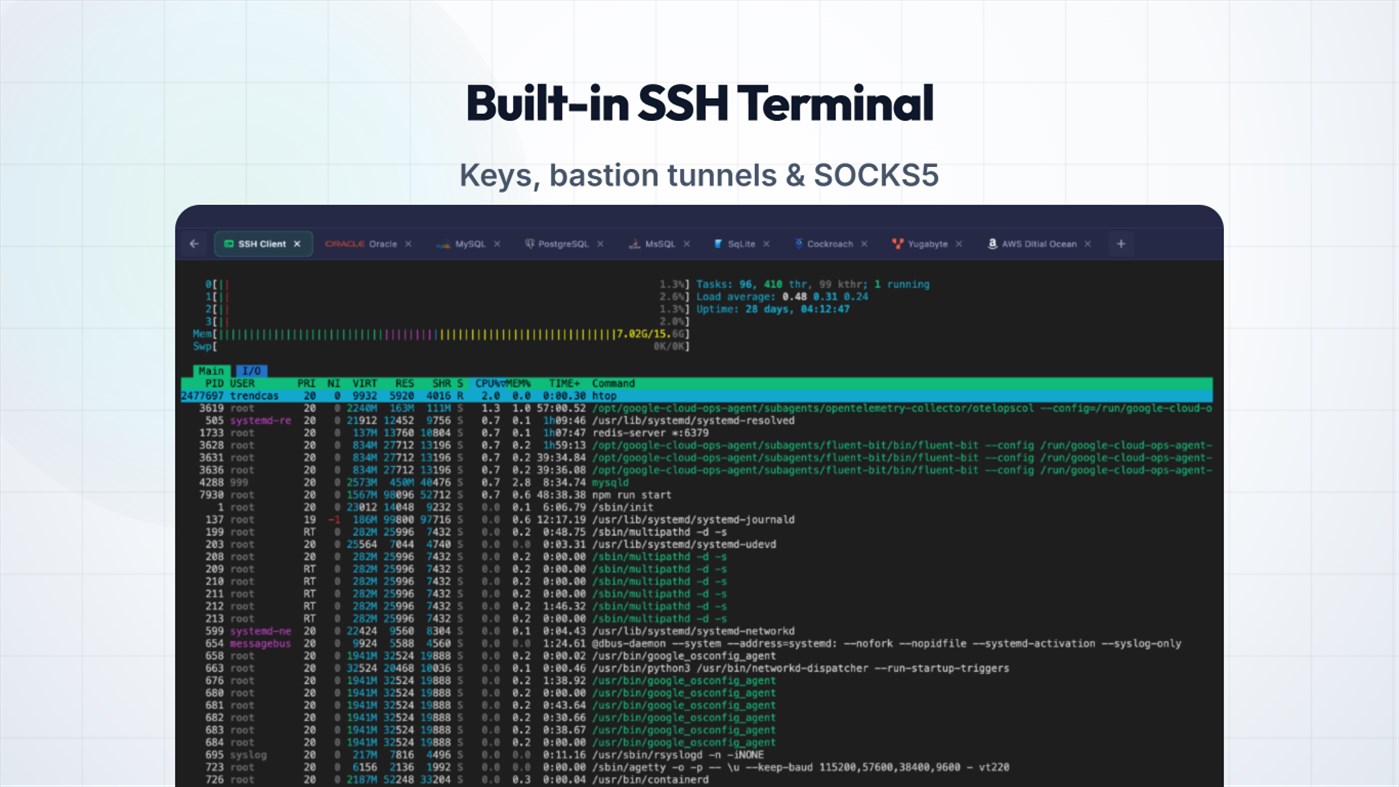The width and height of the screenshot is (1399, 787).
Task: Sort by the USER column header
Action: [x=243, y=383]
